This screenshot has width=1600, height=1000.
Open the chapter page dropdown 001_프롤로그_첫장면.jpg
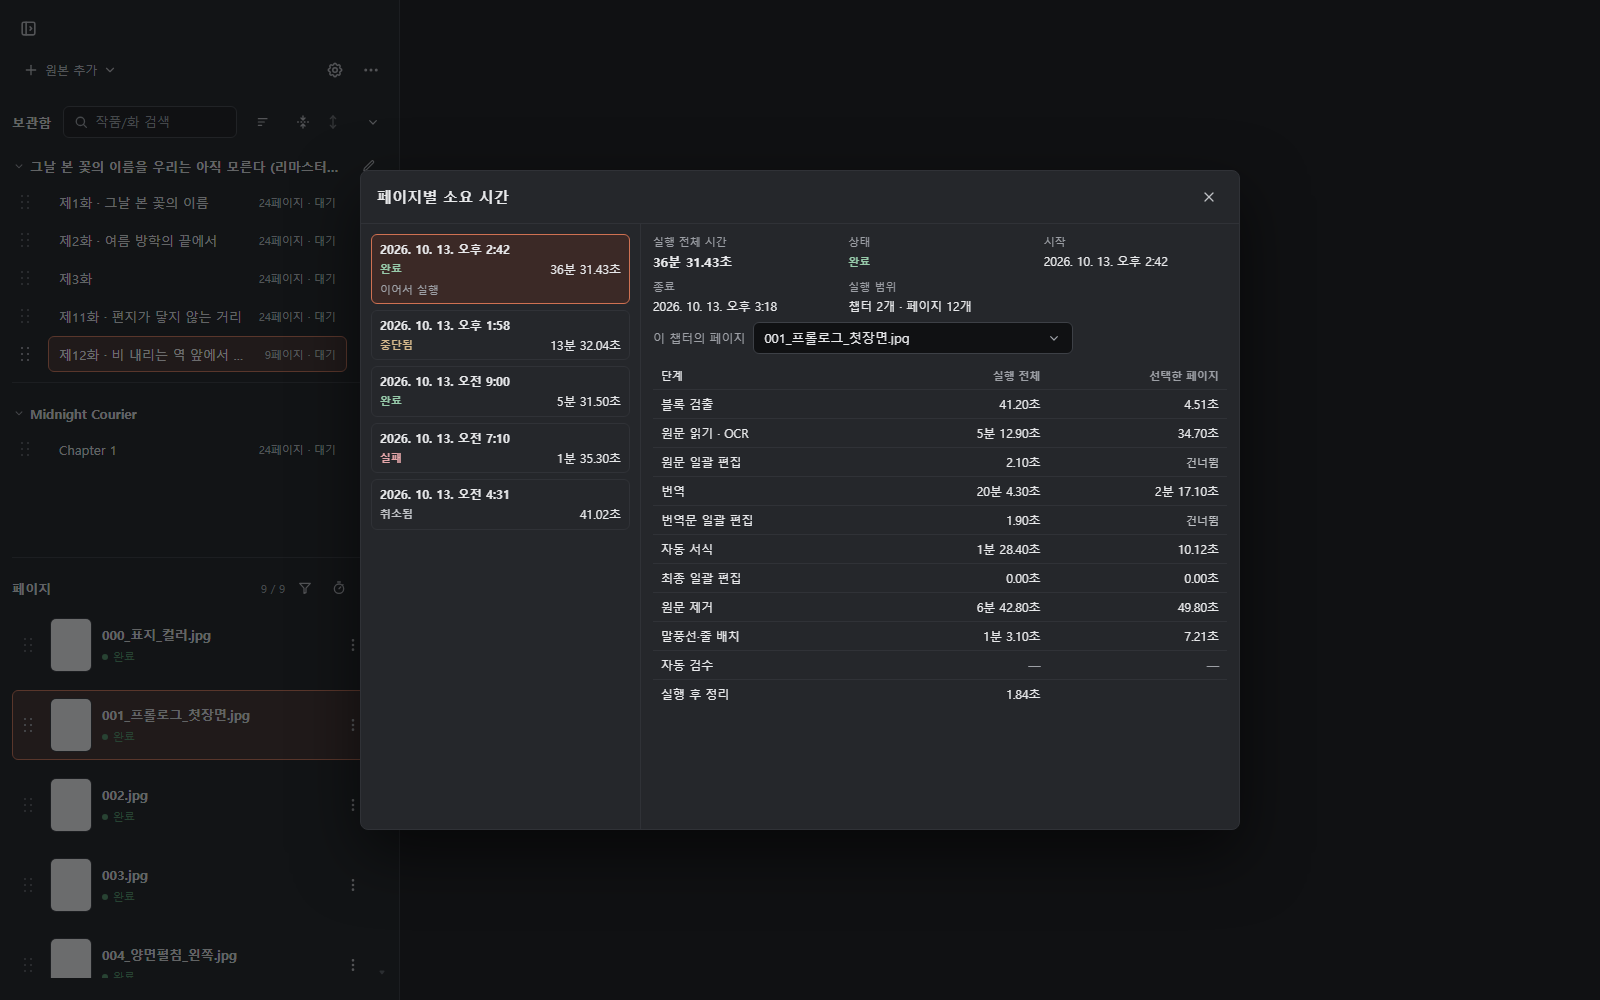point(912,338)
